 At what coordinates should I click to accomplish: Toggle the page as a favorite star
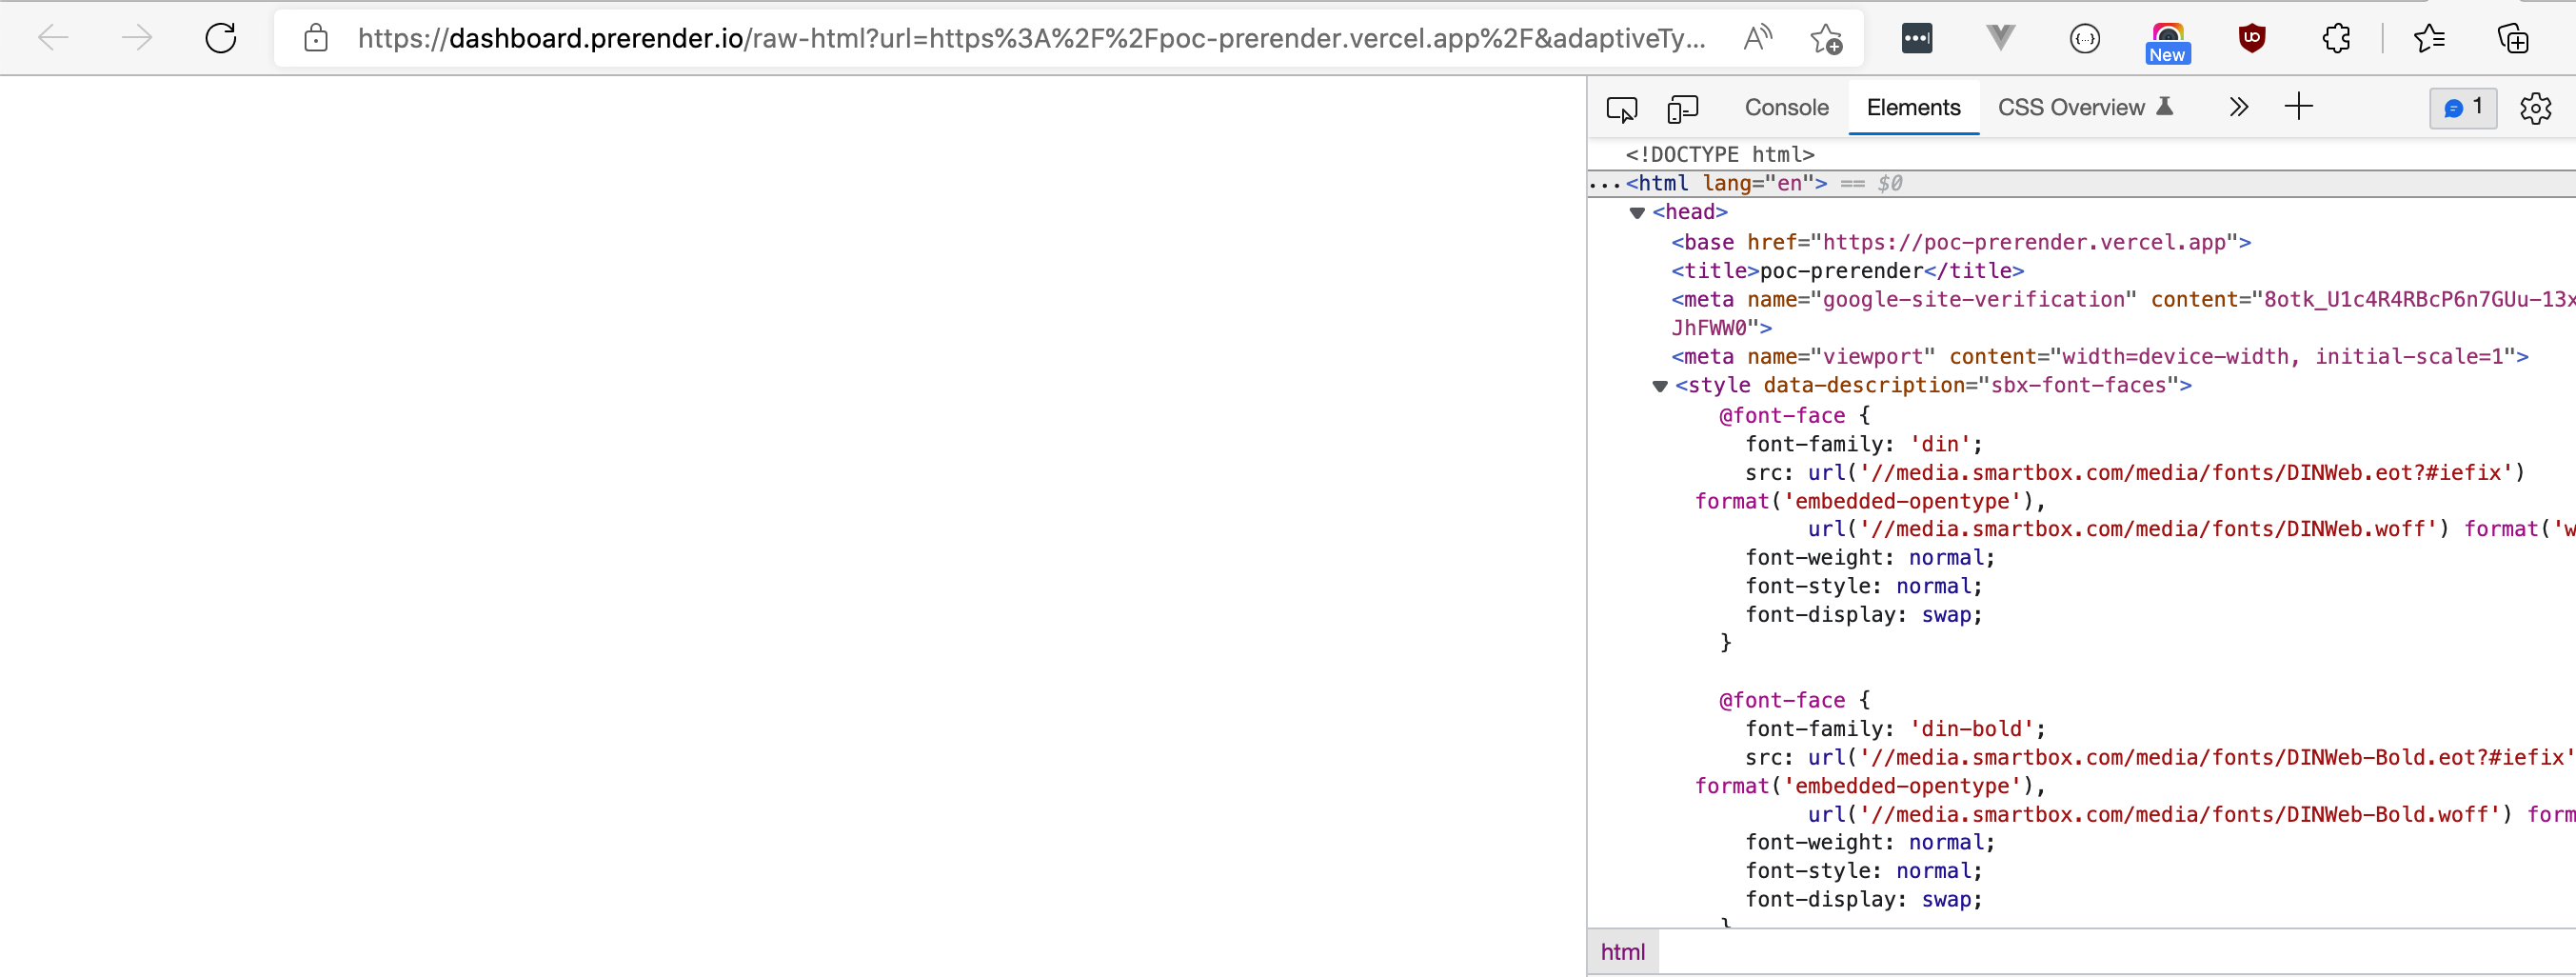tap(1826, 38)
